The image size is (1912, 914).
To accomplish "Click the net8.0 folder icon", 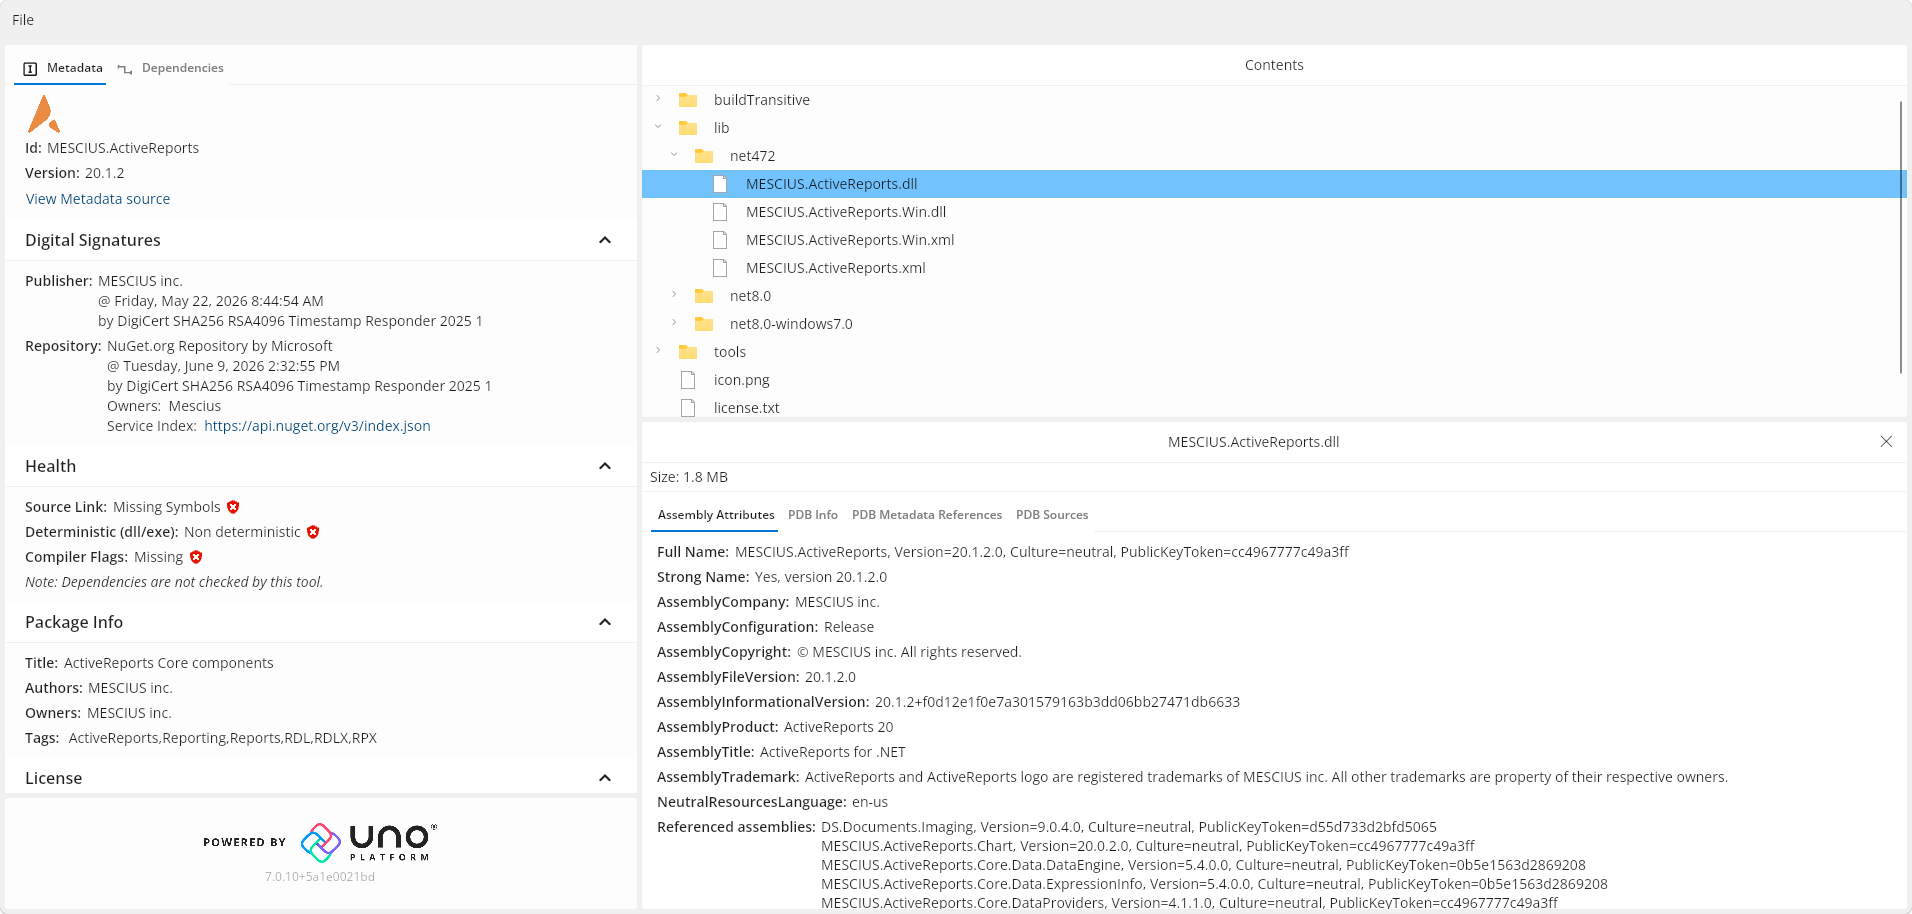I will [704, 296].
